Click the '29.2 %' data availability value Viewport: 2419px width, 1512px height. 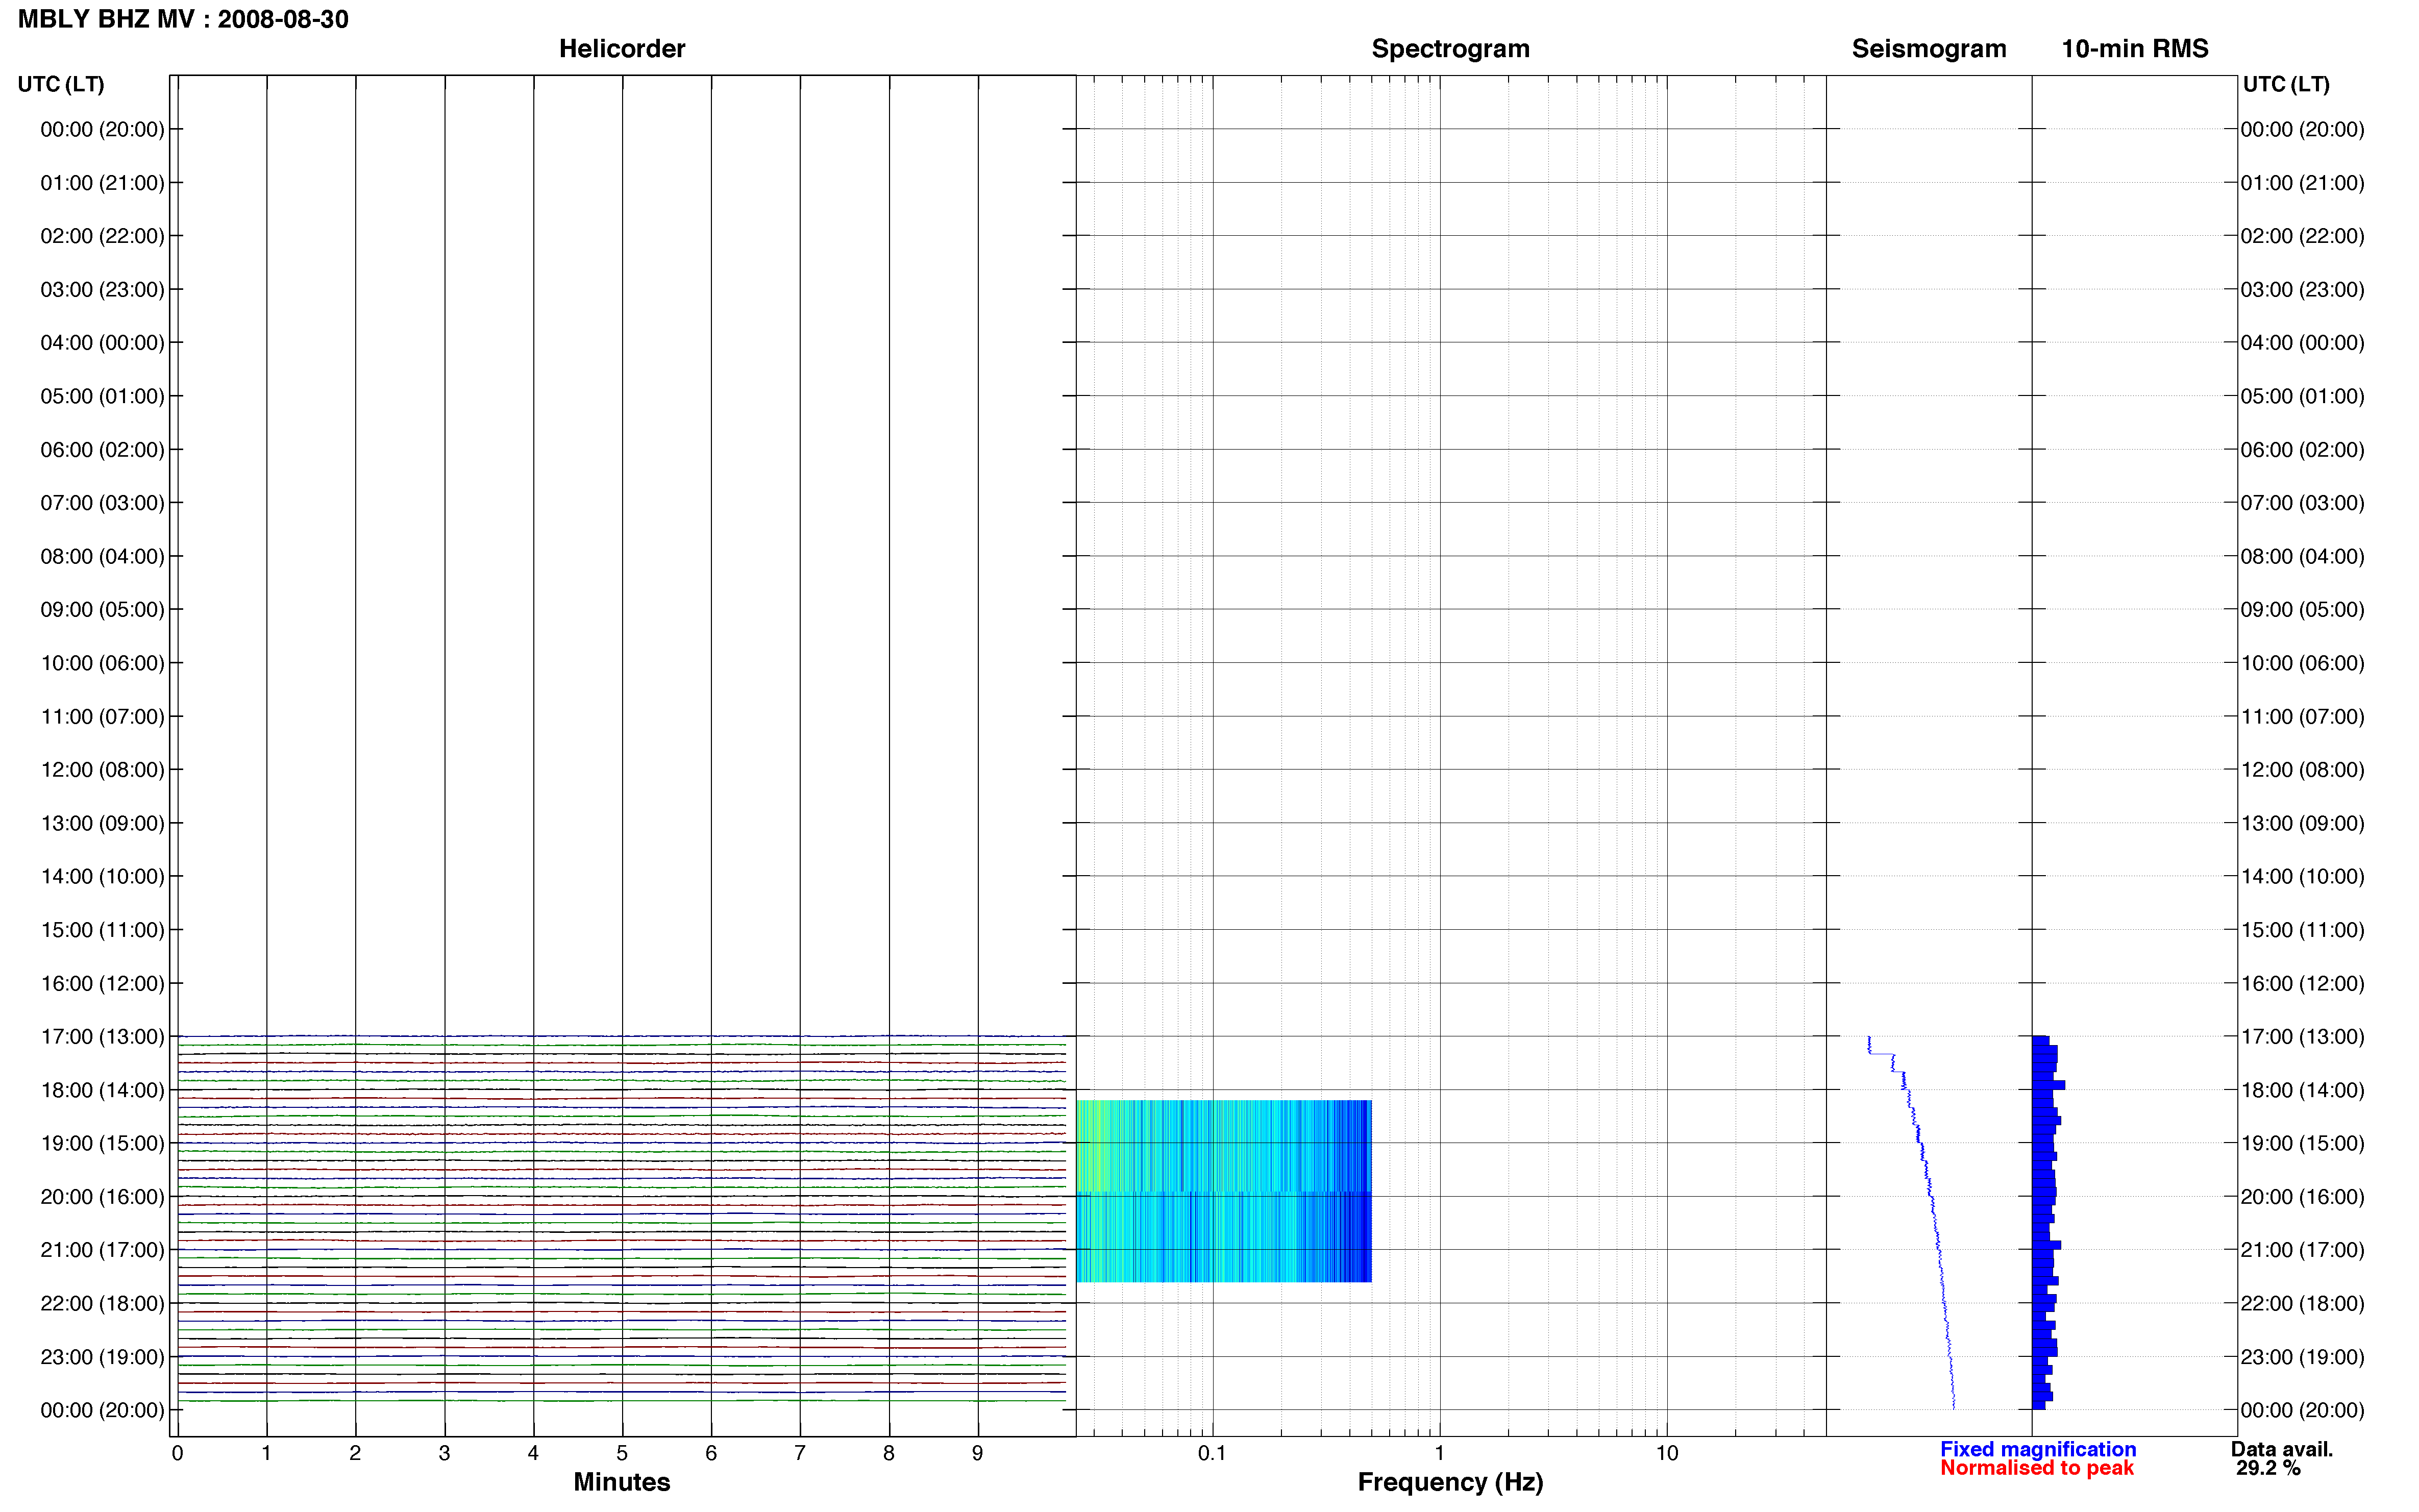click(2268, 1468)
